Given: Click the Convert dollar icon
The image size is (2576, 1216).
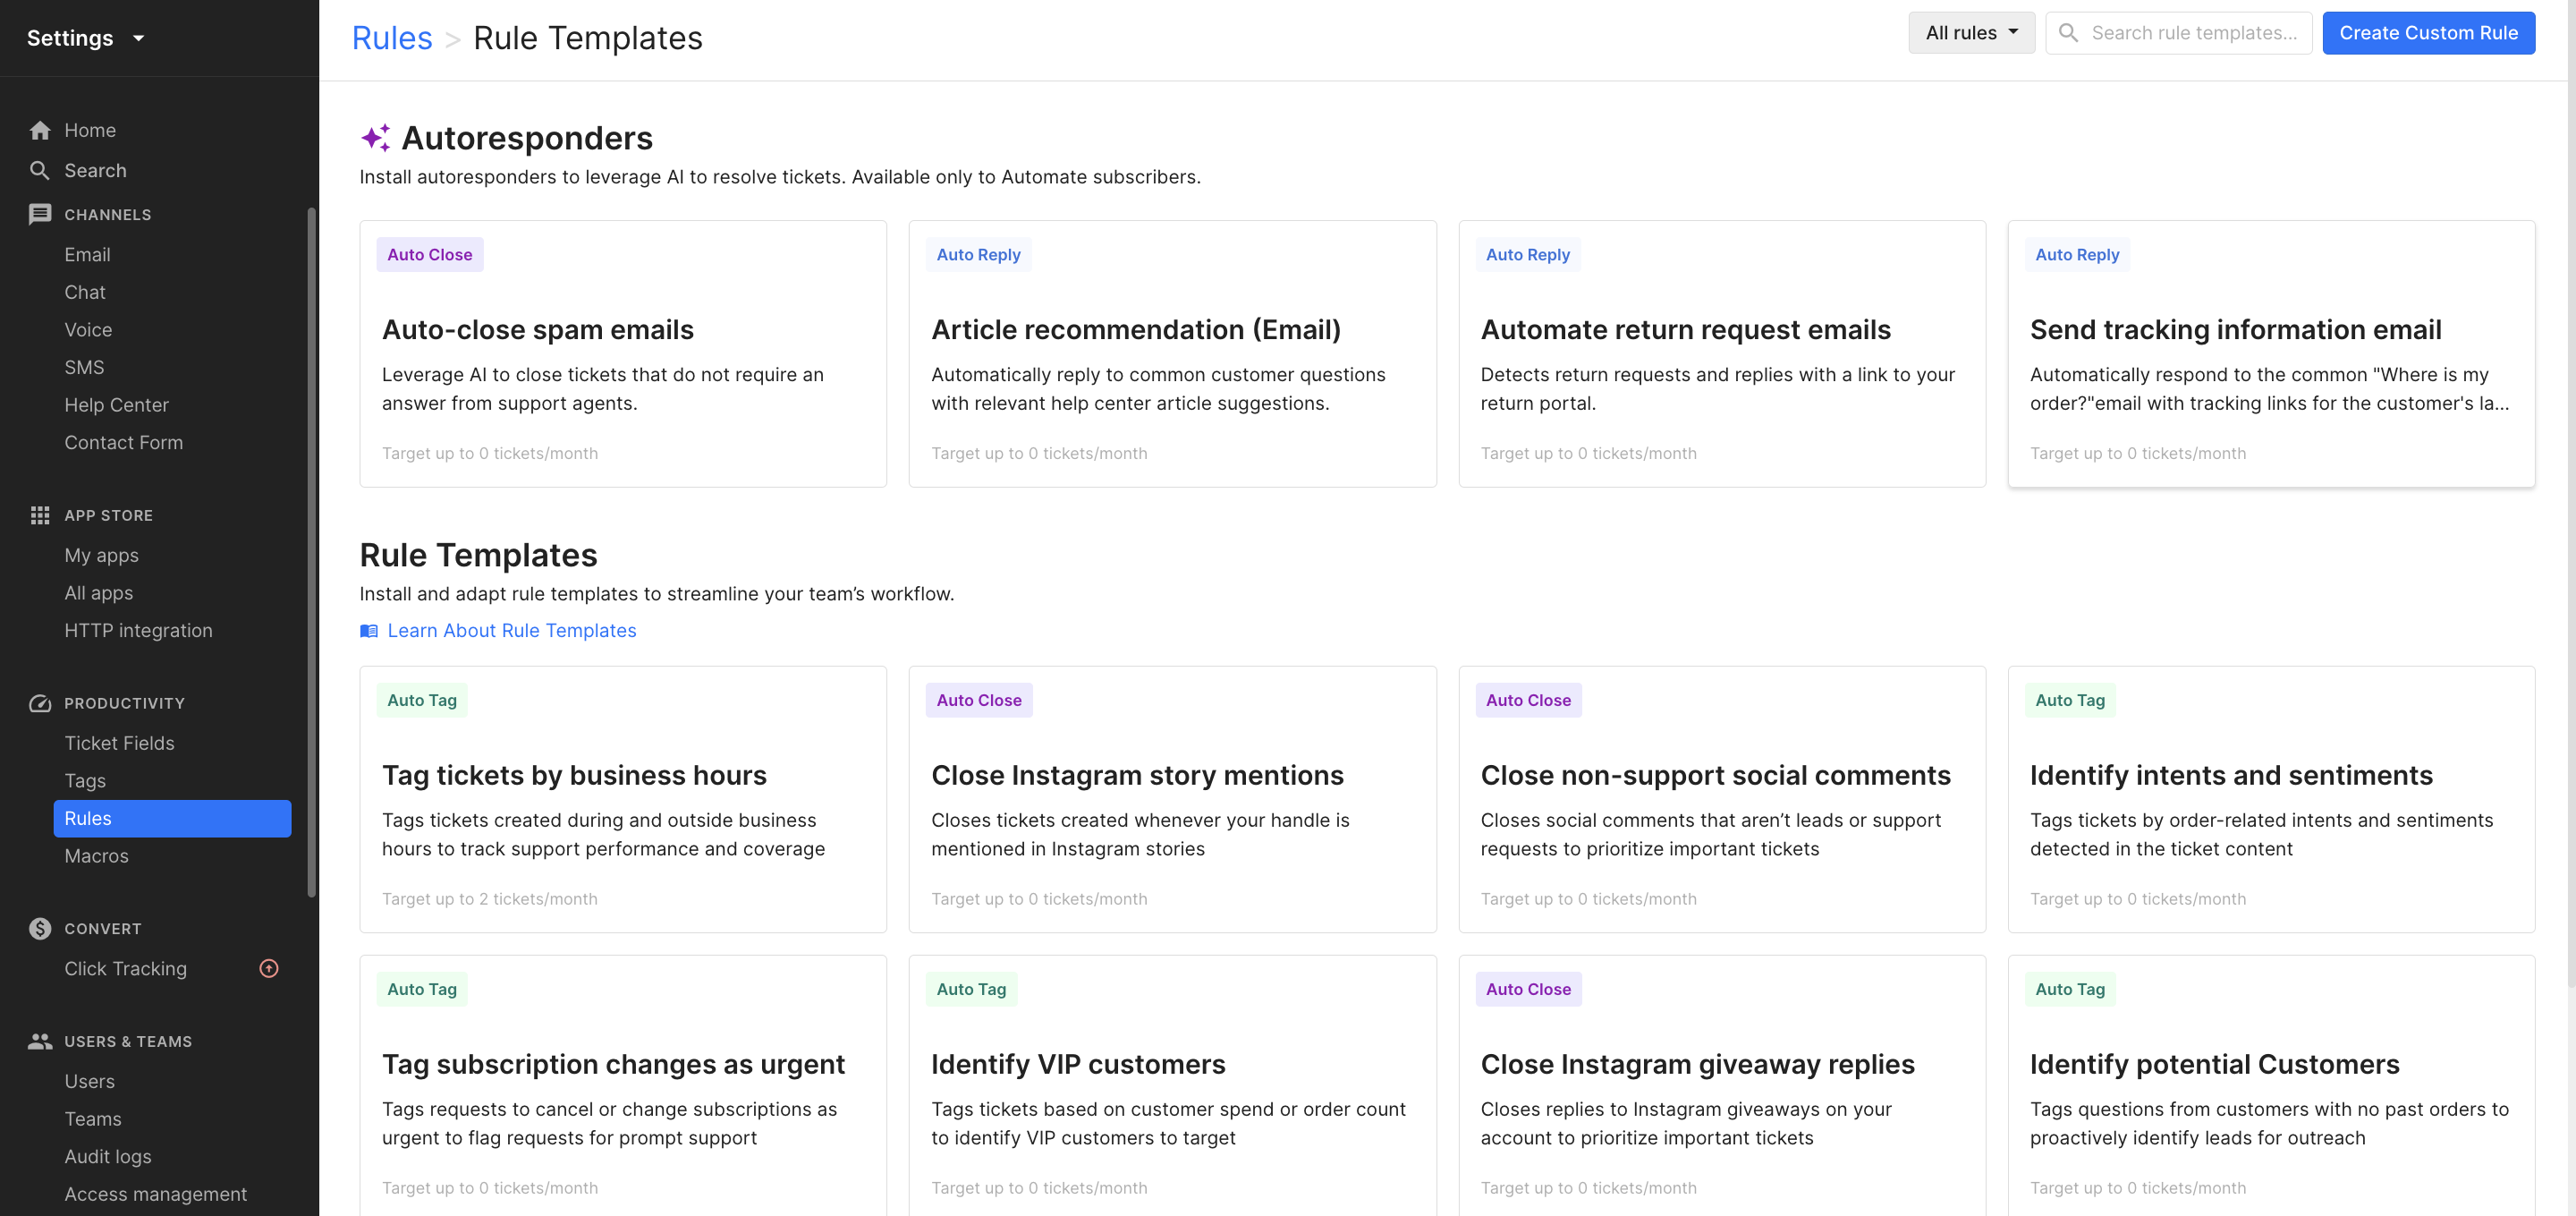Looking at the screenshot, I should coord(40,929).
